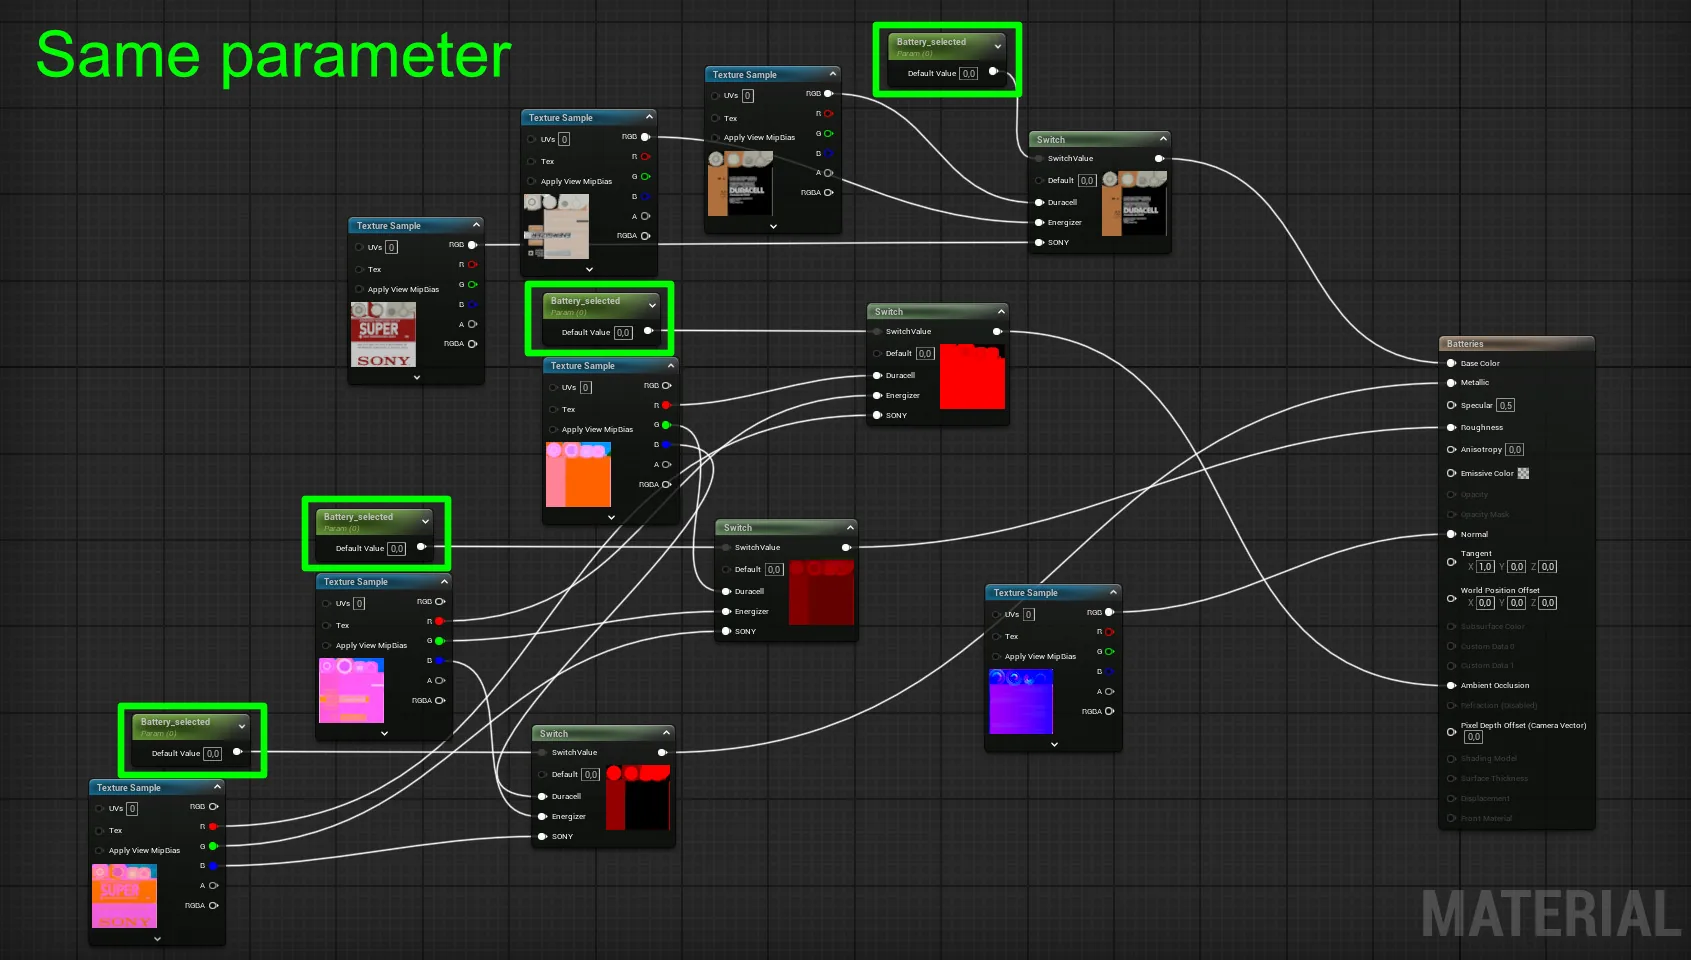1691x960 pixels.
Task: Collapse the red-and-black preview Switch node header arrow
Action: click(x=667, y=733)
